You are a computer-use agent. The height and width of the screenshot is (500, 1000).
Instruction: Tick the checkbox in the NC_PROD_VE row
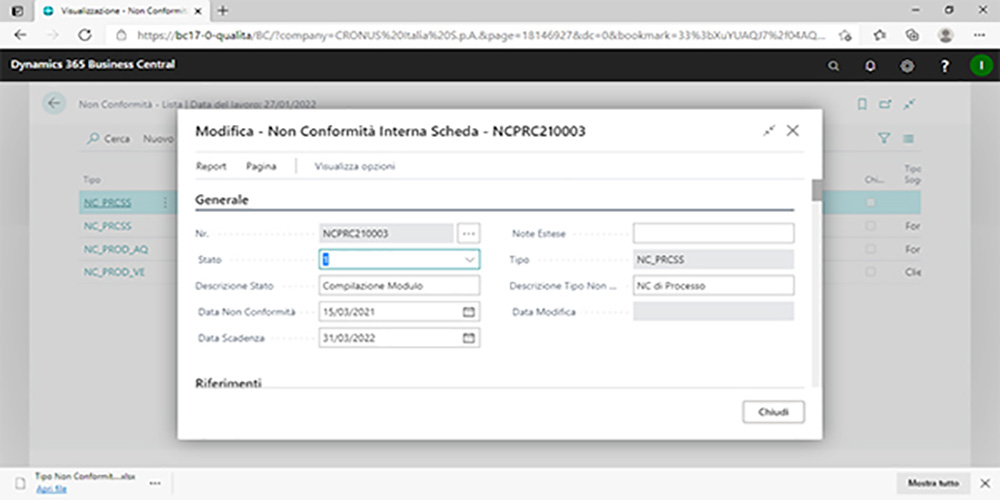[871, 272]
